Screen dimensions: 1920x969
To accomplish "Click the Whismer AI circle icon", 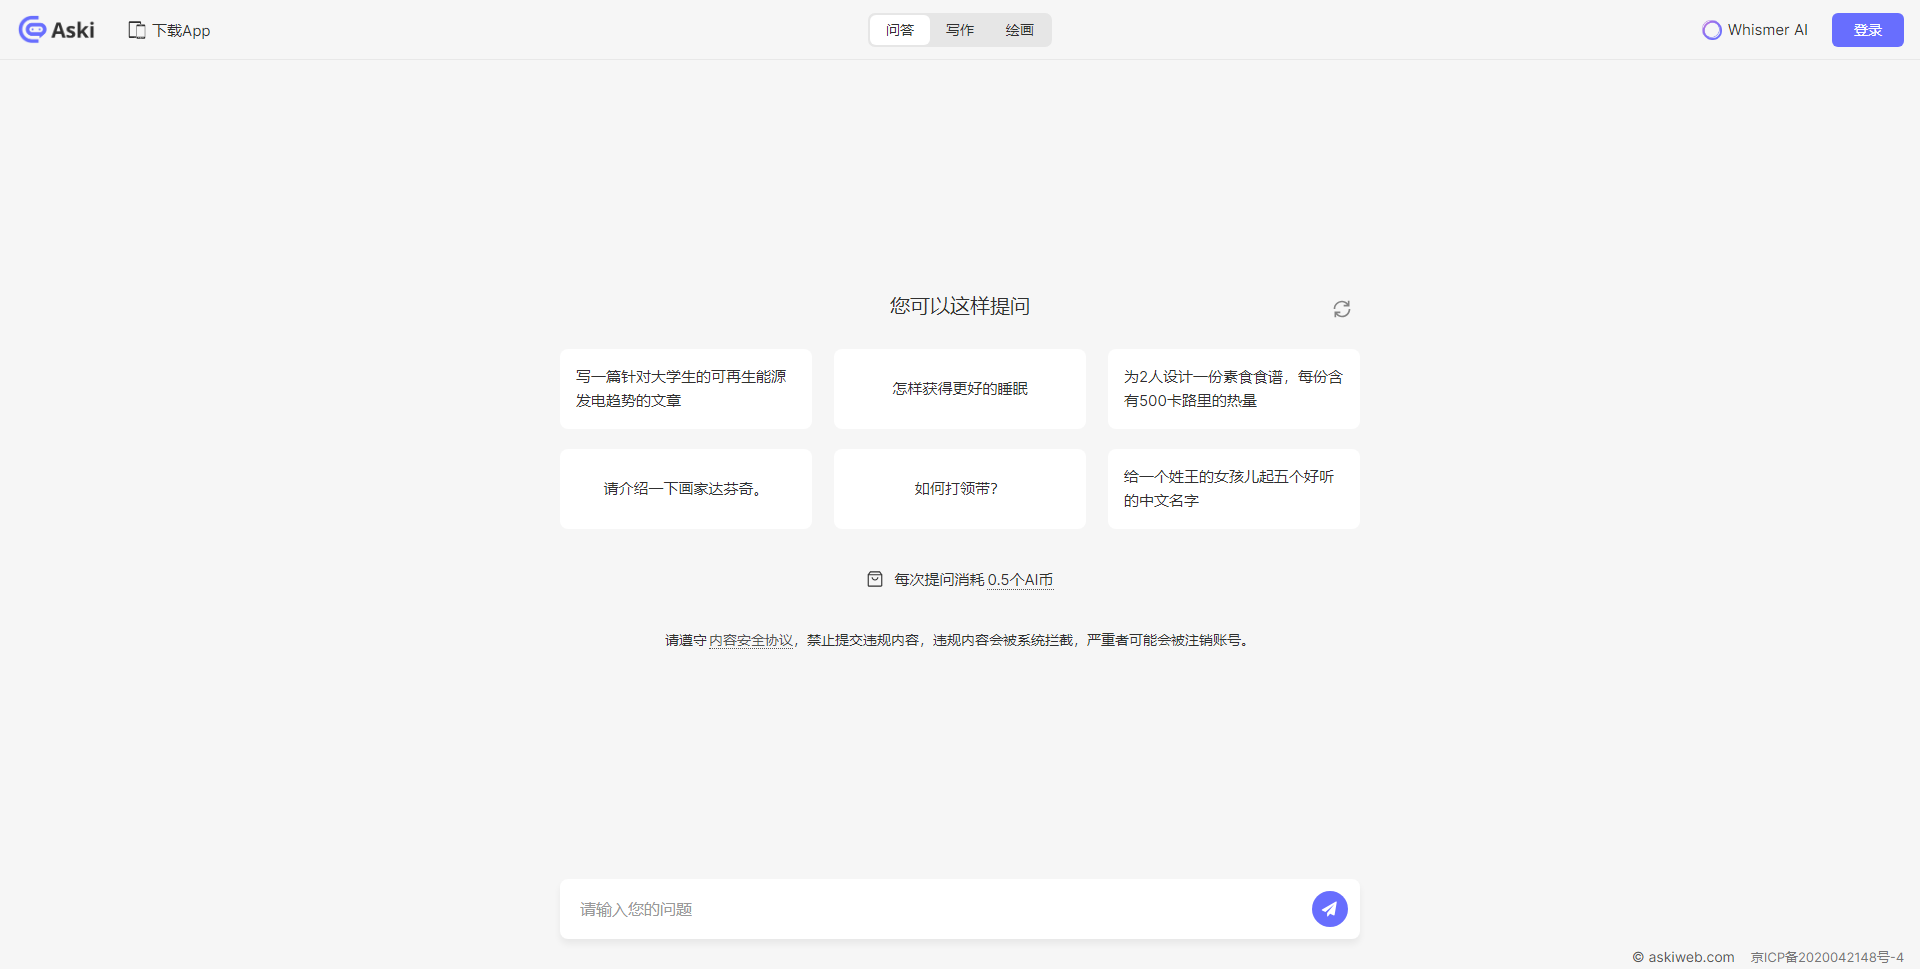I will pyautogui.click(x=1711, y=30).
